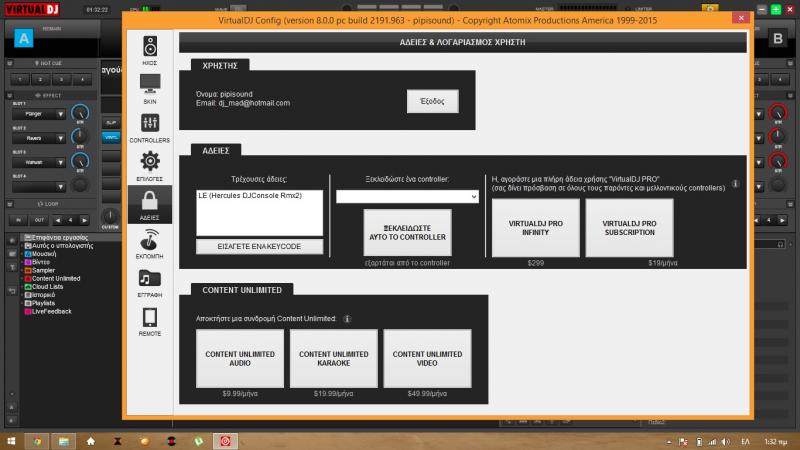
Task: Select the Βίντεο folder icon in browser
Action: tap(28, 262)
